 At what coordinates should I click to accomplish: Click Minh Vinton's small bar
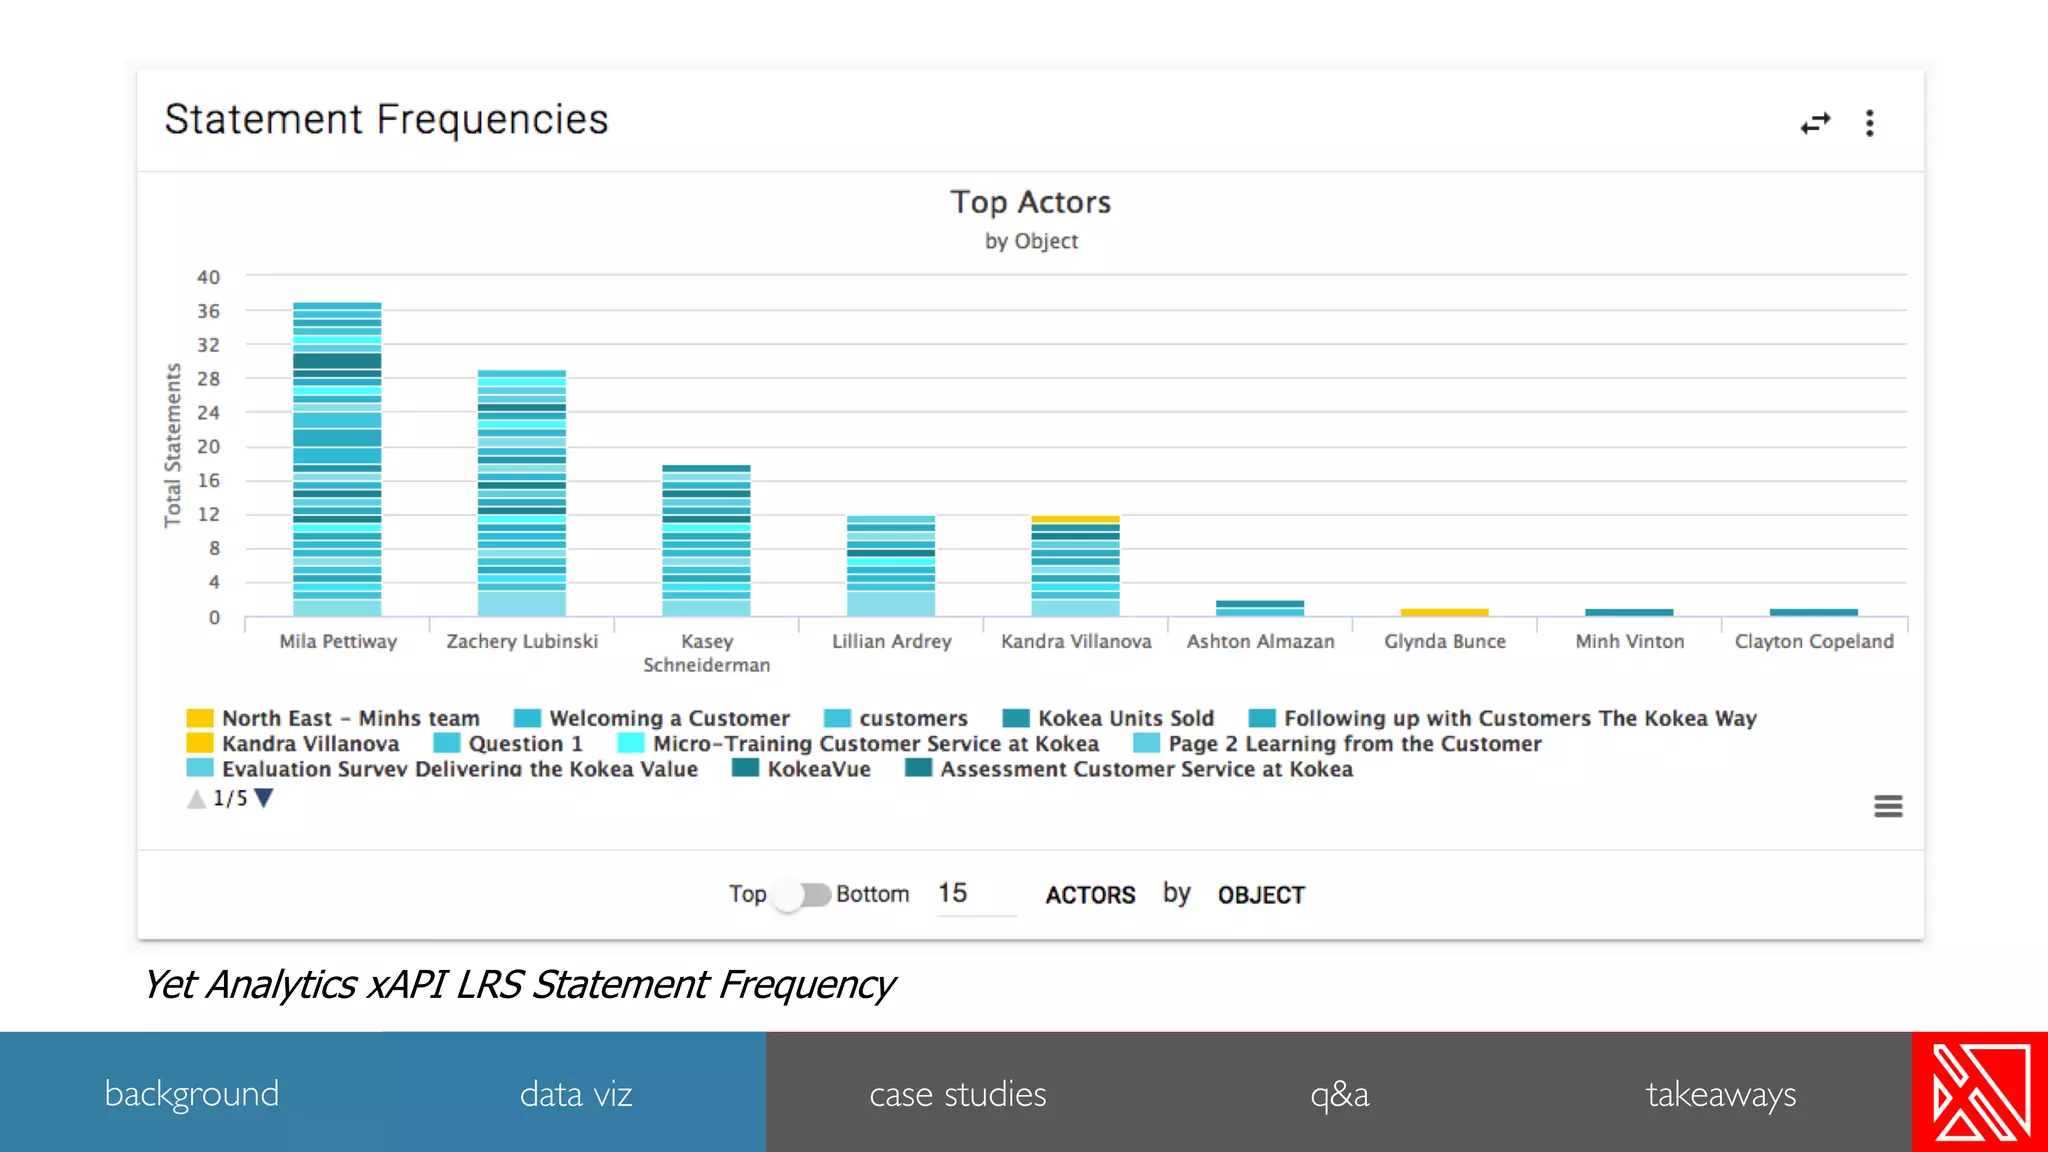click(x=1629, y=612)
